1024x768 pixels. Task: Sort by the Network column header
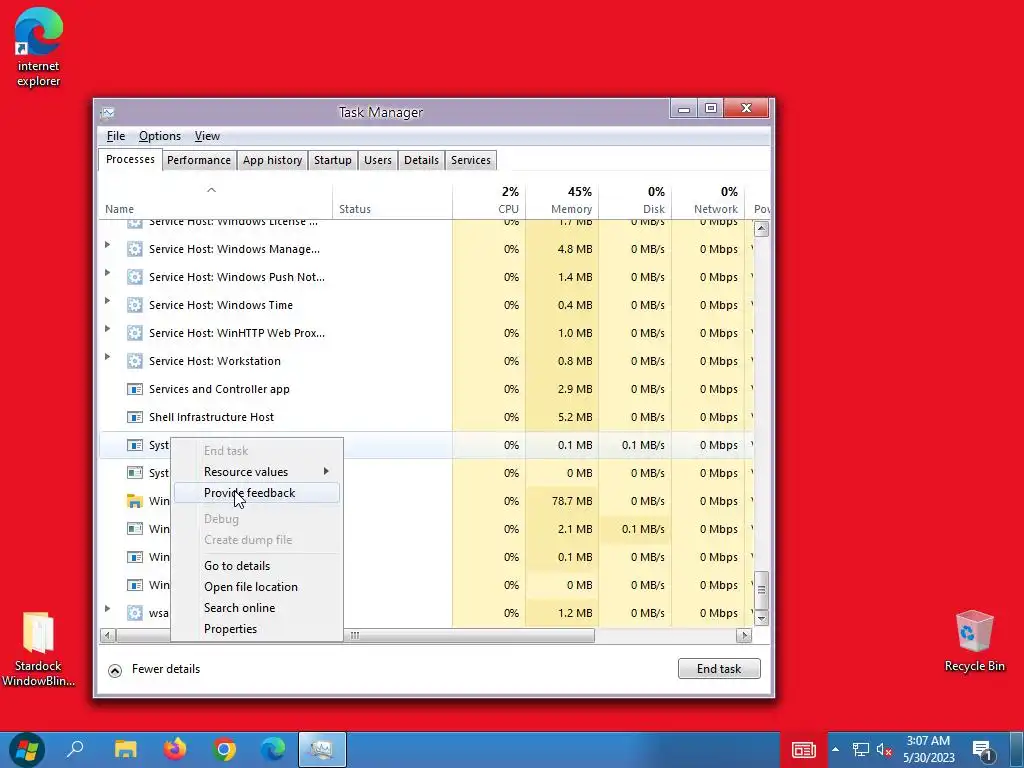pyautogui.click(x=709, y=200)
